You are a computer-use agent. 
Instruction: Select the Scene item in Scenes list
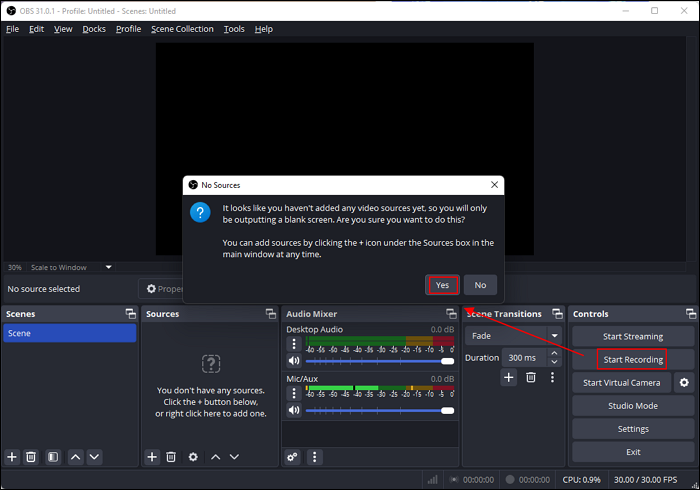pyautogui.click(x=70, y=333)
